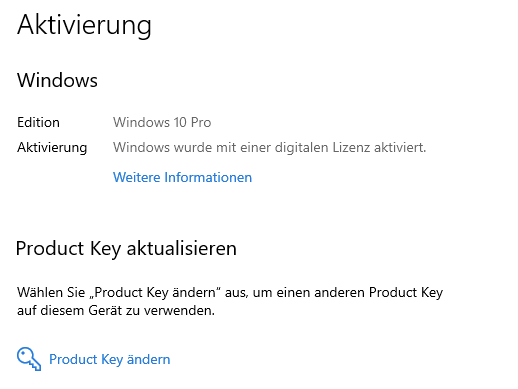Select the digital license activation status text
Screen dimensions: 518x389
(x=269, y=147)
